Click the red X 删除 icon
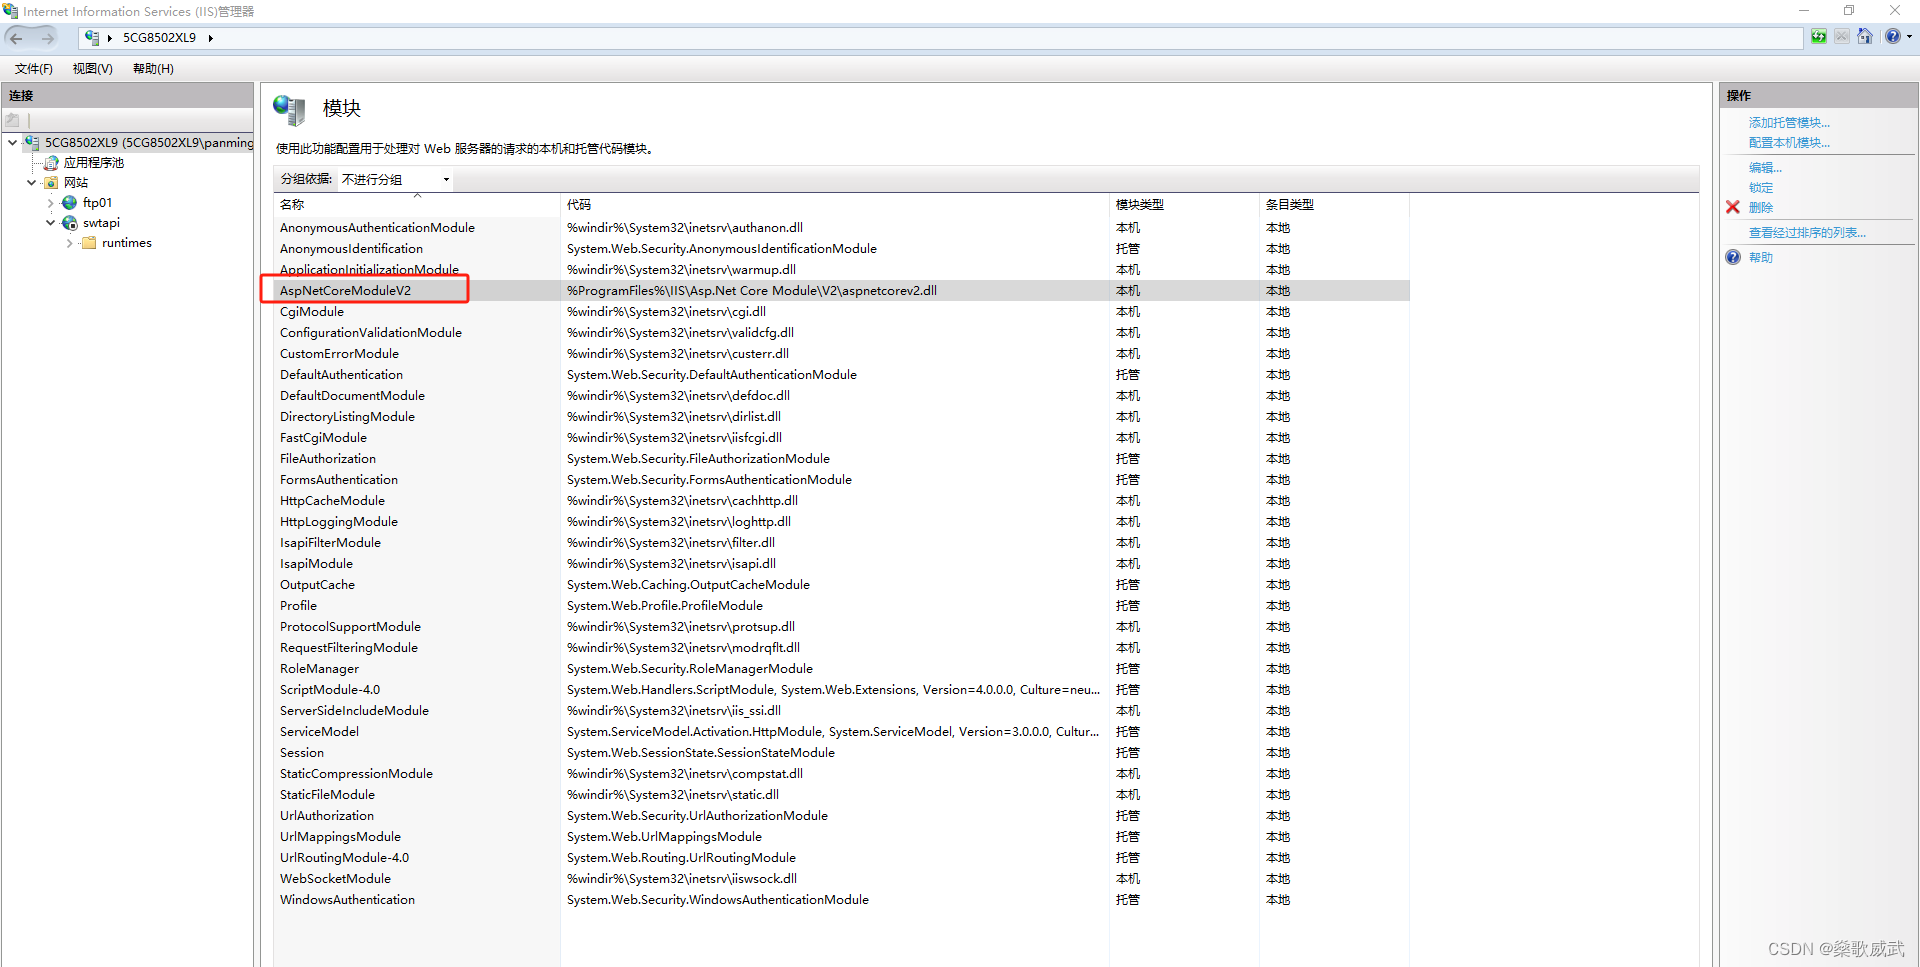Image resolution: width=1920 pixels, height=967 pixels. point(1733,207)
